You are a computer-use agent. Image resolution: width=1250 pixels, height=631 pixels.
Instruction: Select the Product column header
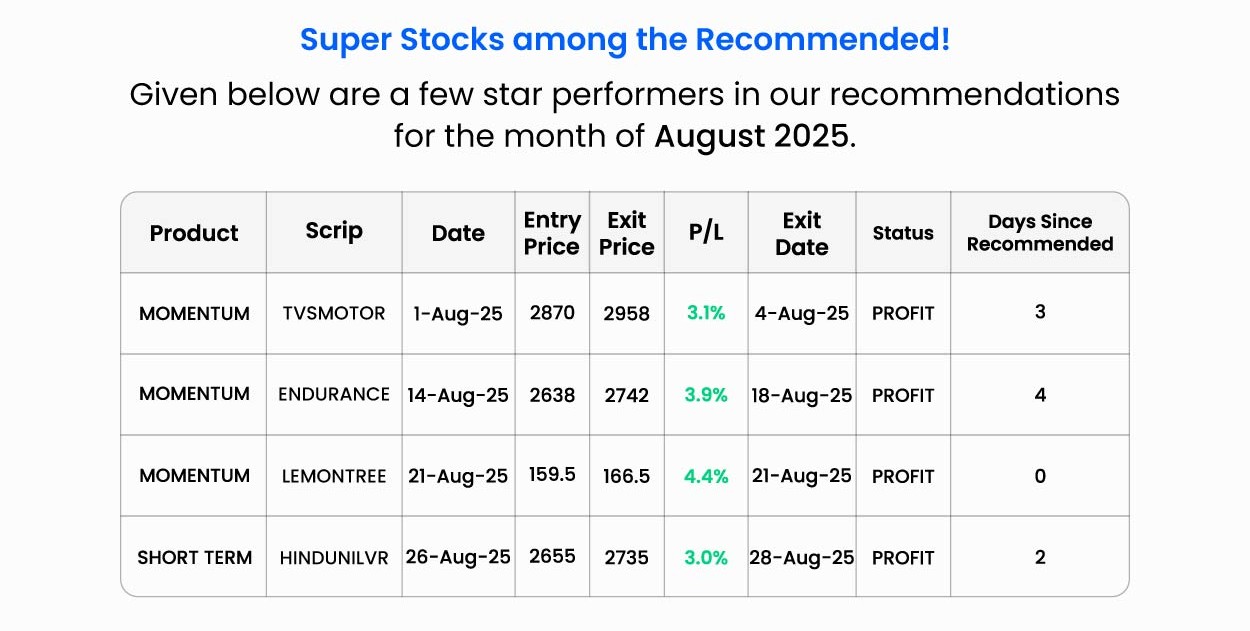click(194, 233)
